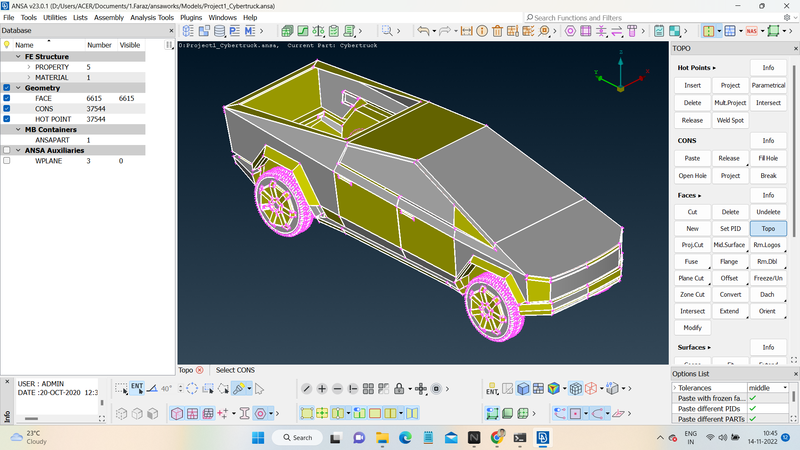Click the padlock lock icon
The width and height of the screenshot is (800, 450).
click(399, 389)
